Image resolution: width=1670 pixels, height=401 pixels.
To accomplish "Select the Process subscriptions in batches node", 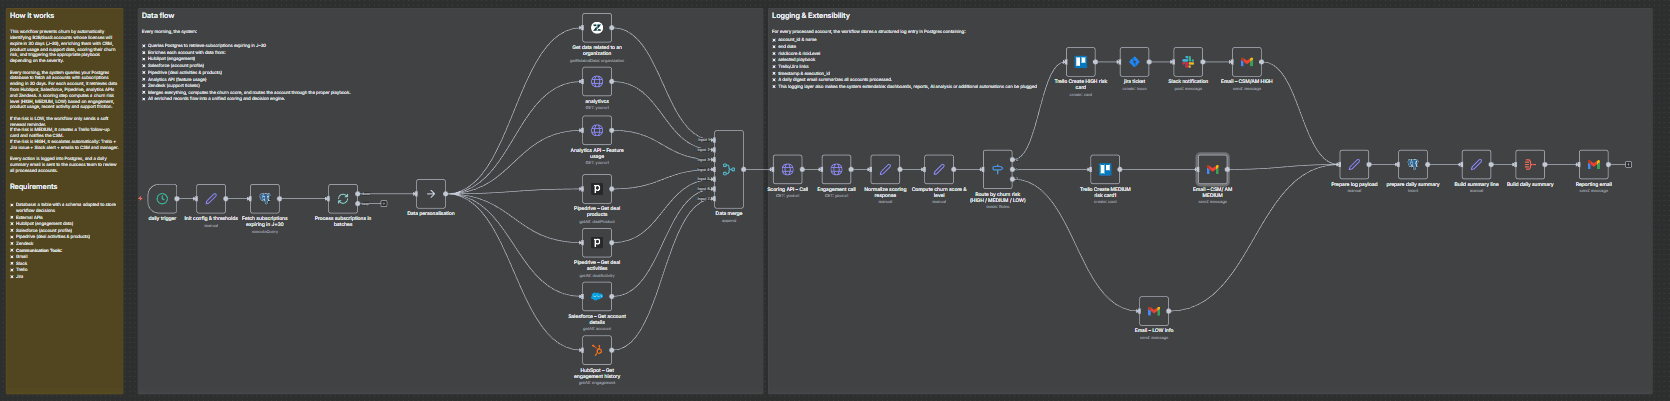I will tap(343, 198).
